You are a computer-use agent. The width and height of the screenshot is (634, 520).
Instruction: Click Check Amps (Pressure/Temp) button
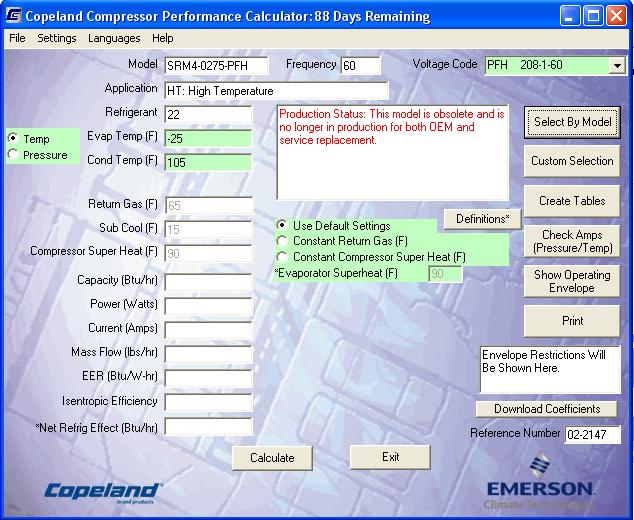coord(572,241)
